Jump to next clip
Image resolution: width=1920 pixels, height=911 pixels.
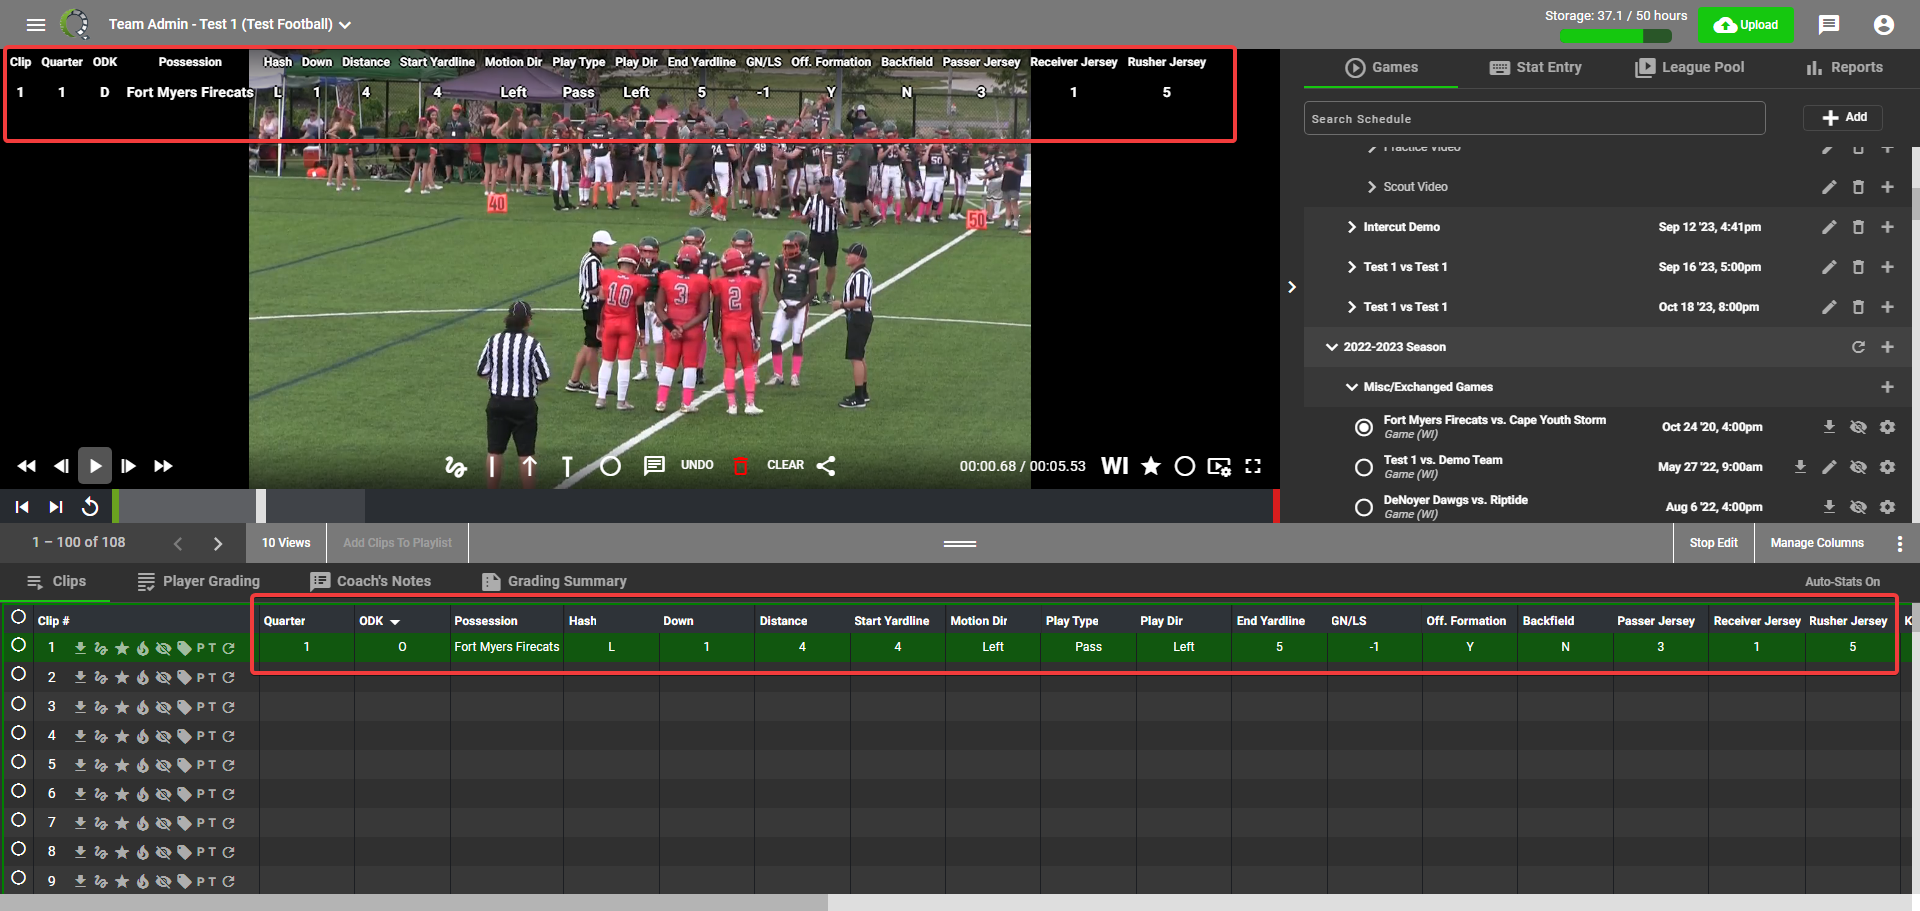[x=56, y=507]
